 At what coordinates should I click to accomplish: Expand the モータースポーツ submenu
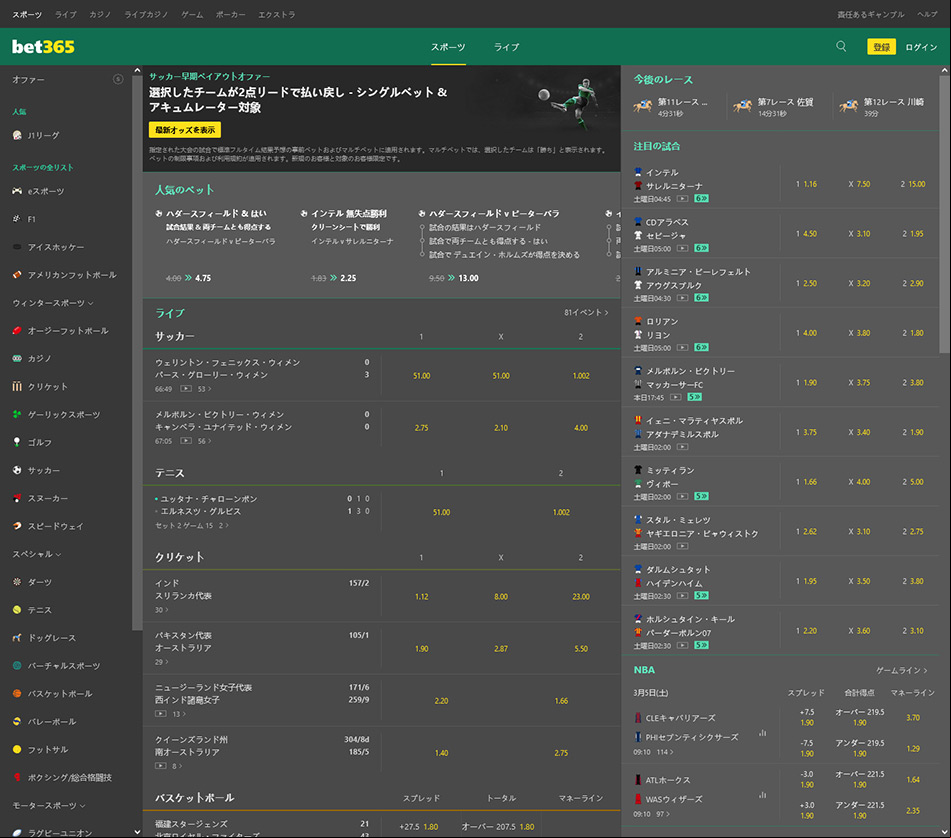click(x=49, y=805)
